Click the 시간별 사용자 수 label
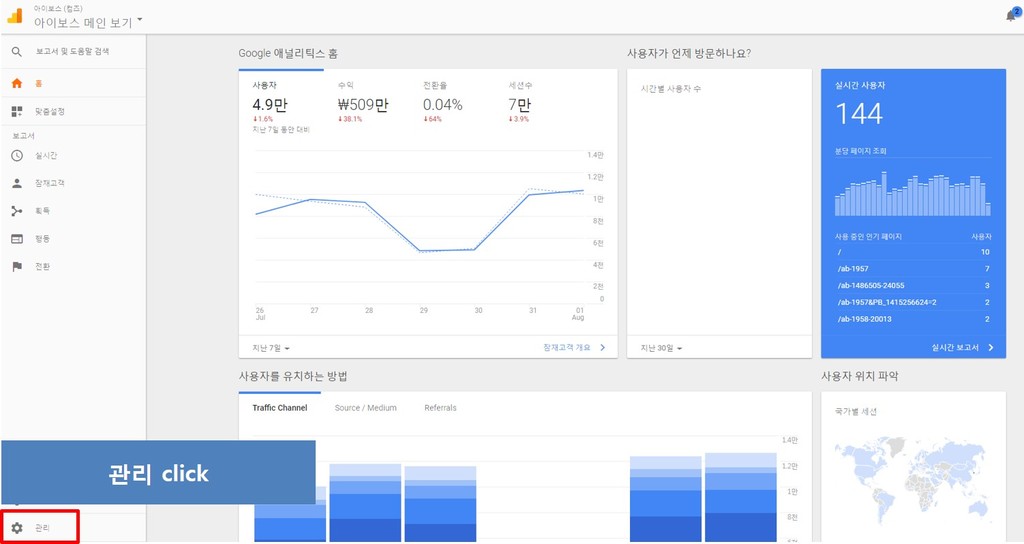The height and width of the screenshot is (544, 1024). pos(671,89)
